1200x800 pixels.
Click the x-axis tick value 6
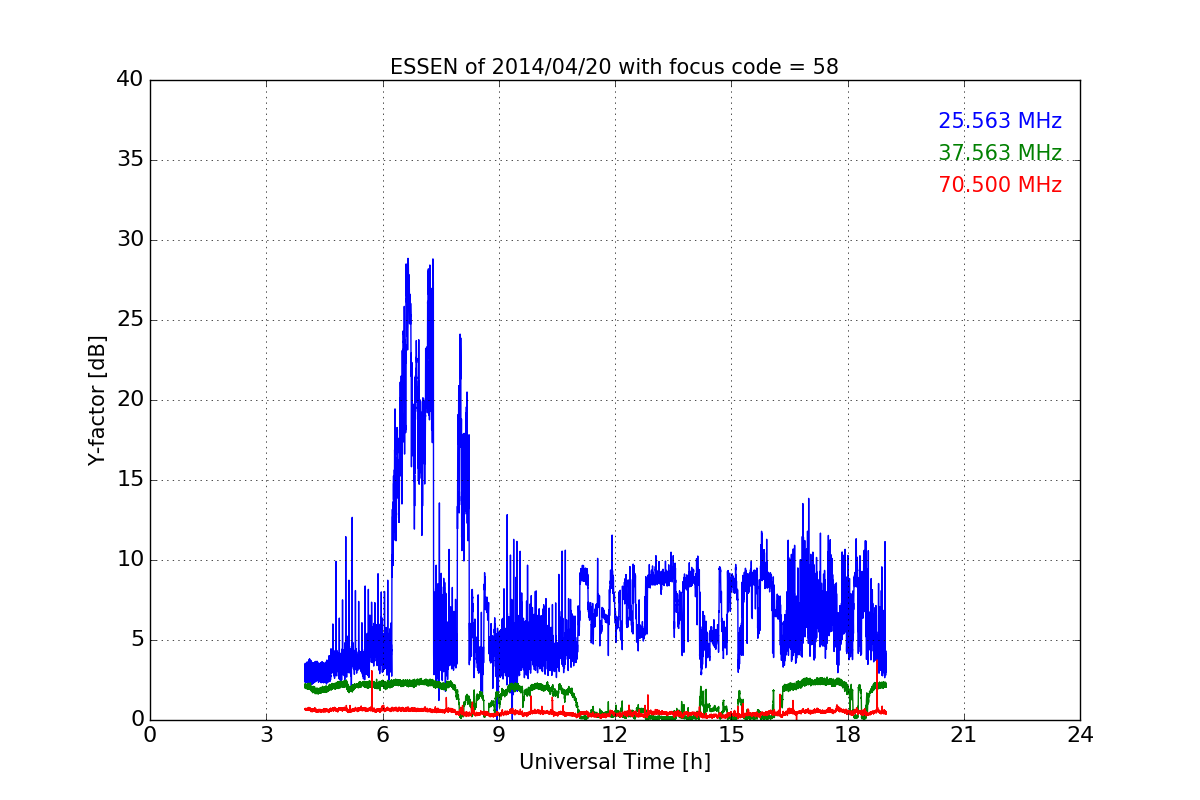(x=383, y=735)
